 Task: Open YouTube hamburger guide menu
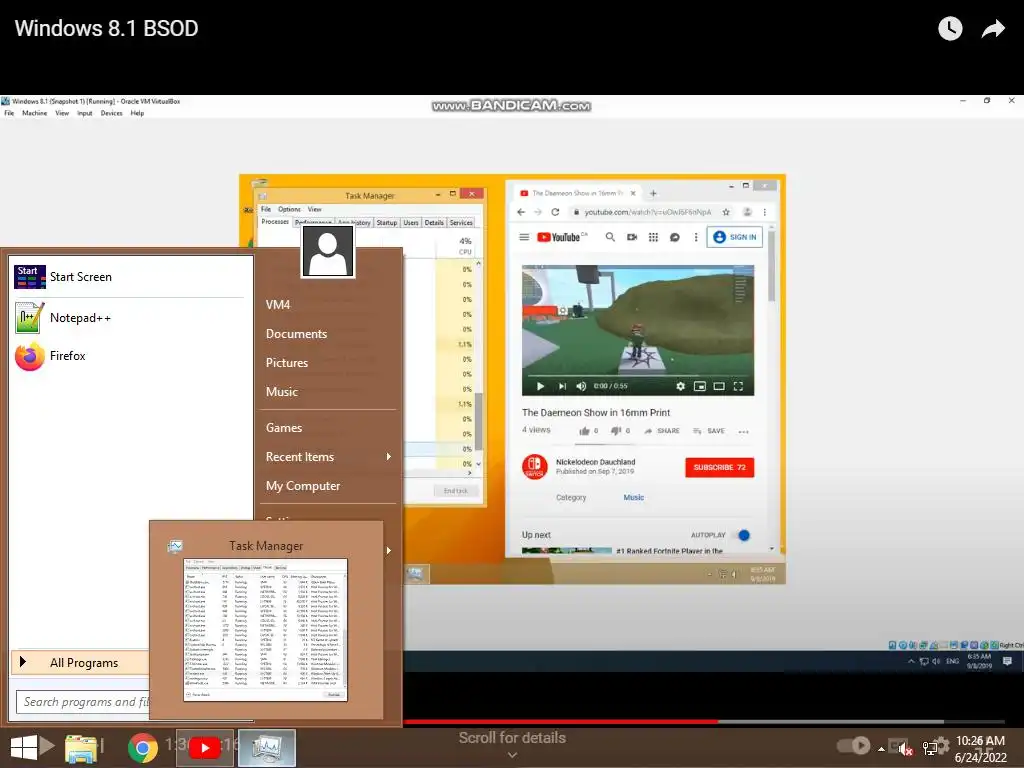(524, 237)
